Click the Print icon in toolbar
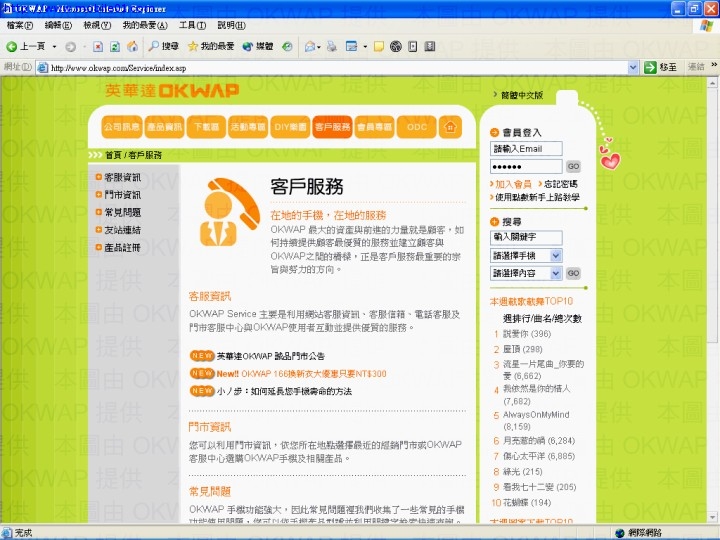The width and height of the screenshot is (720, 540). pos(332,46)
